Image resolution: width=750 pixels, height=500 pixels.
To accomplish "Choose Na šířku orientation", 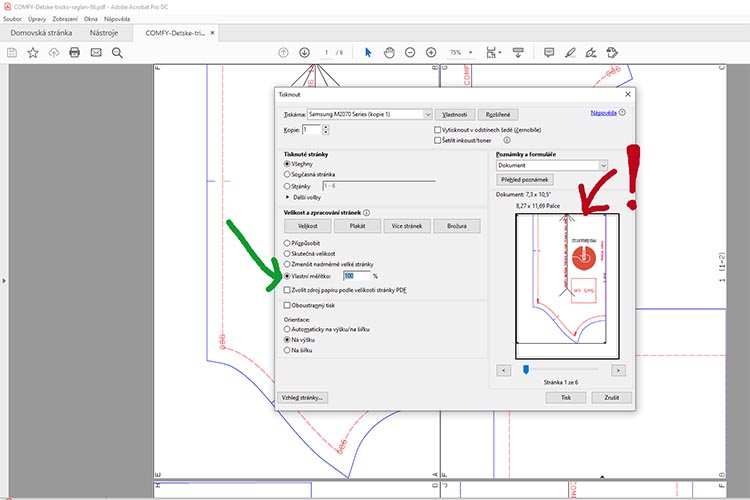I will [289, 351].
